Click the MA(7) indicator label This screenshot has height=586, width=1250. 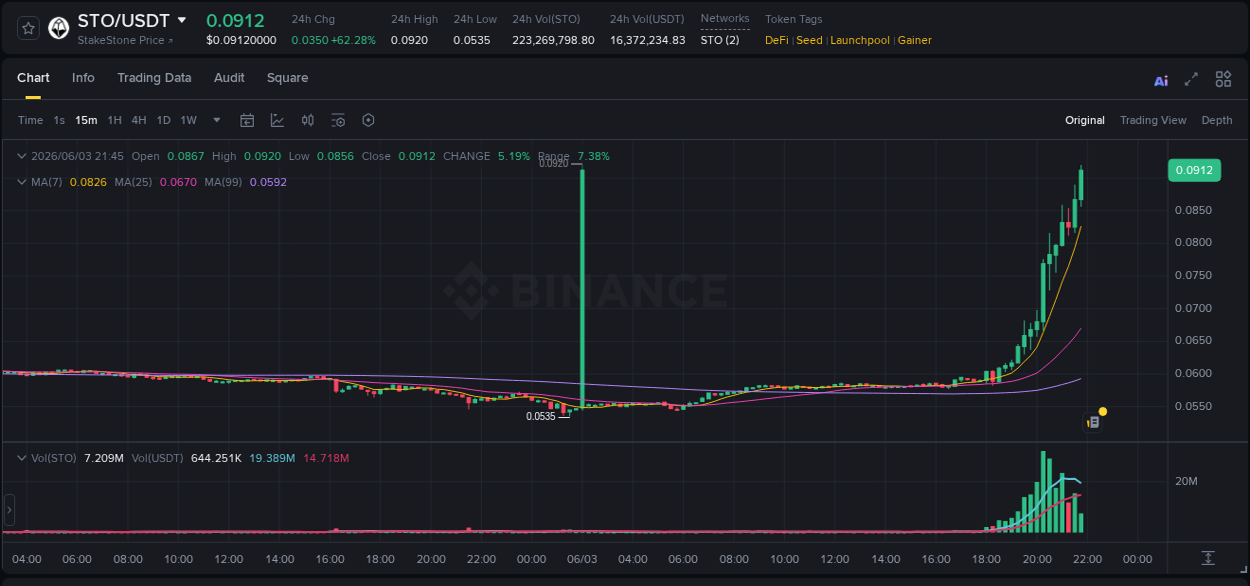point(47,182)
